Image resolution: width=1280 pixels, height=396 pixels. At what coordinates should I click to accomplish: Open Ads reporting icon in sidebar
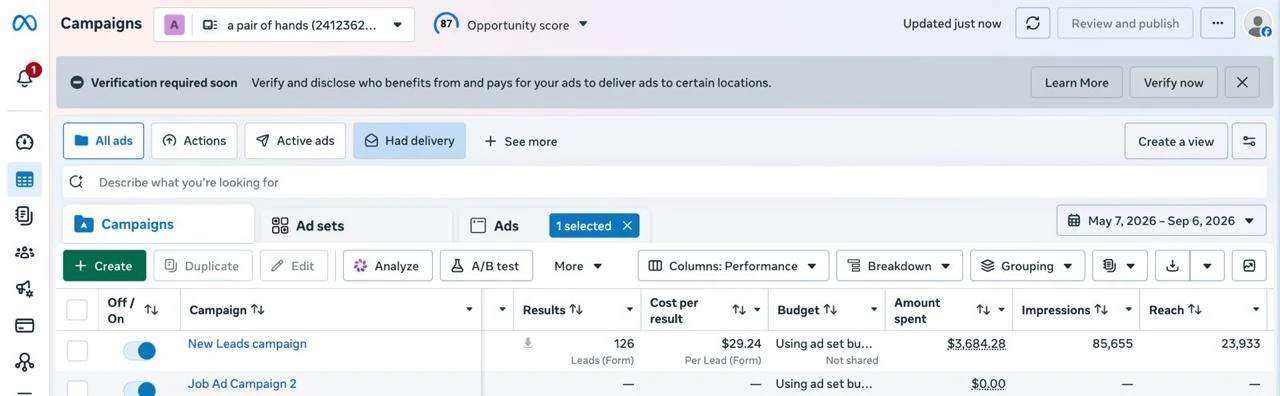click(x=25, y=216)
